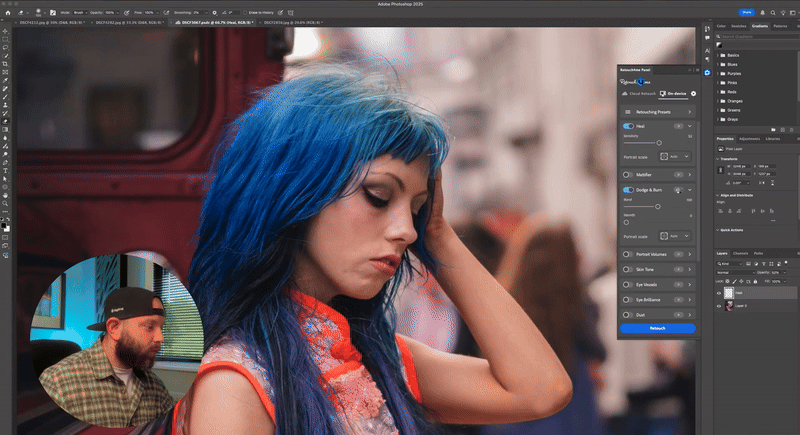Switch to the Adjustments tab
800x435 pixels.
pos(749,139)
